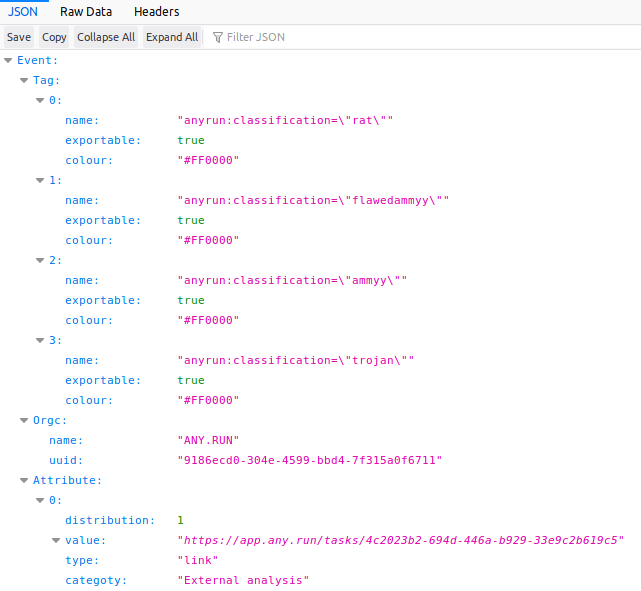Collapse the Event root node
This screenshot has height=591, width=641.
pos(8,60)
